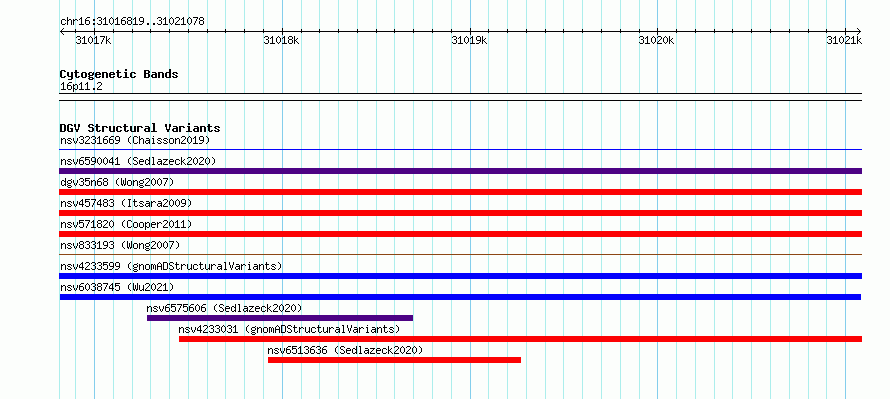
Task: Select the red bar for nsv457483
Action: pos(461,213)
